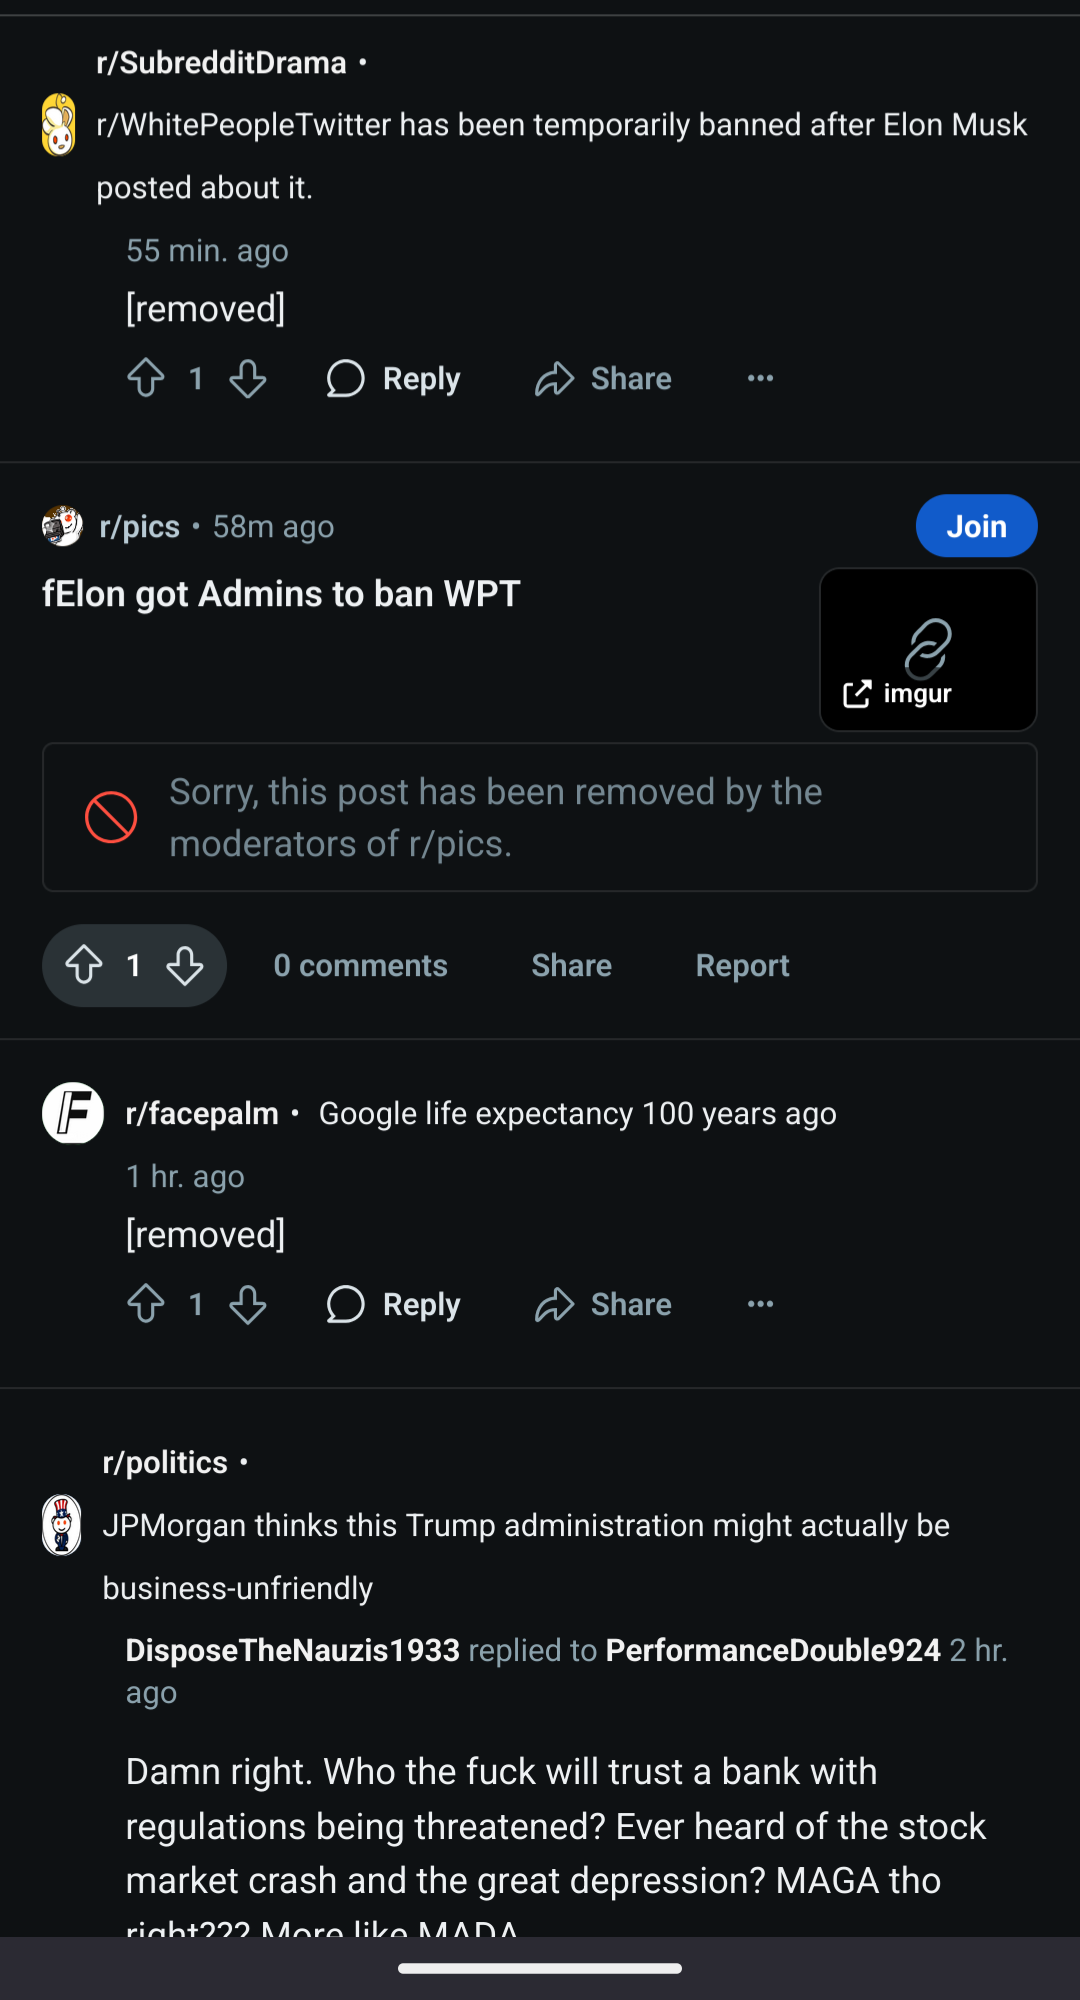This screenshot has width=1080, height=2000.
Task: Downvote the r/SubredditDrama removed comment
Action: point(247,378)
